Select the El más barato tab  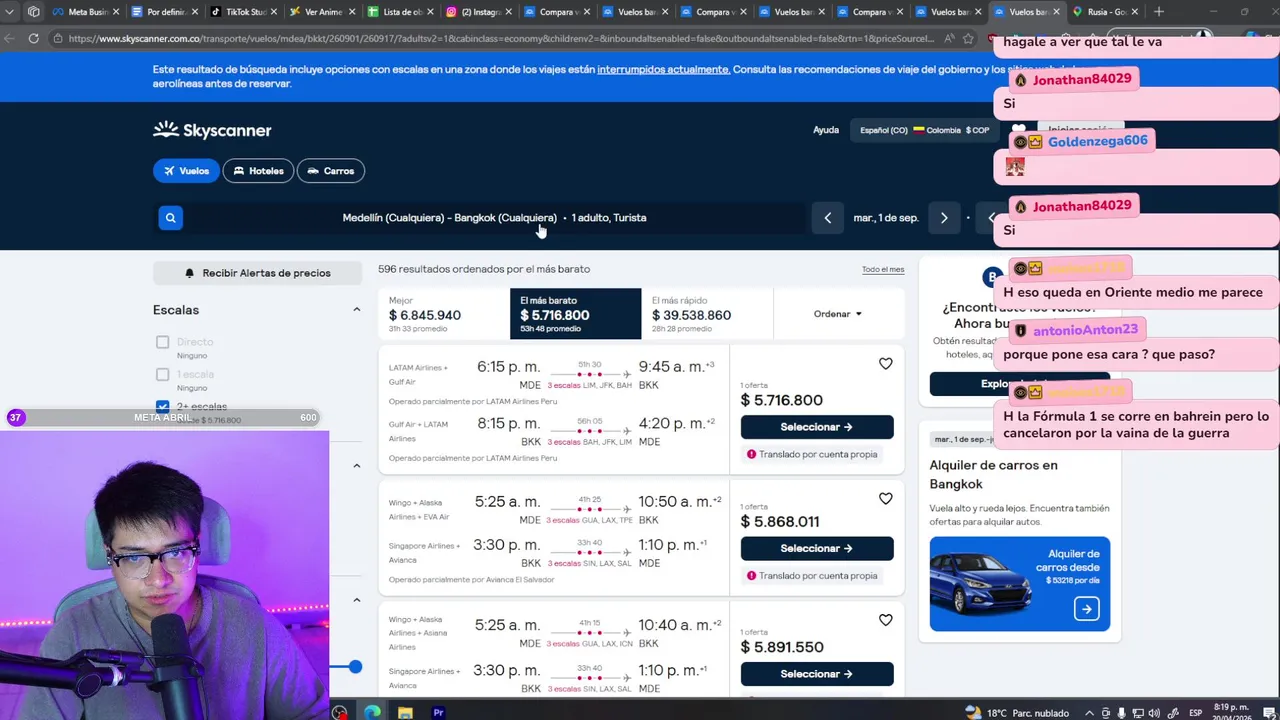575,314
